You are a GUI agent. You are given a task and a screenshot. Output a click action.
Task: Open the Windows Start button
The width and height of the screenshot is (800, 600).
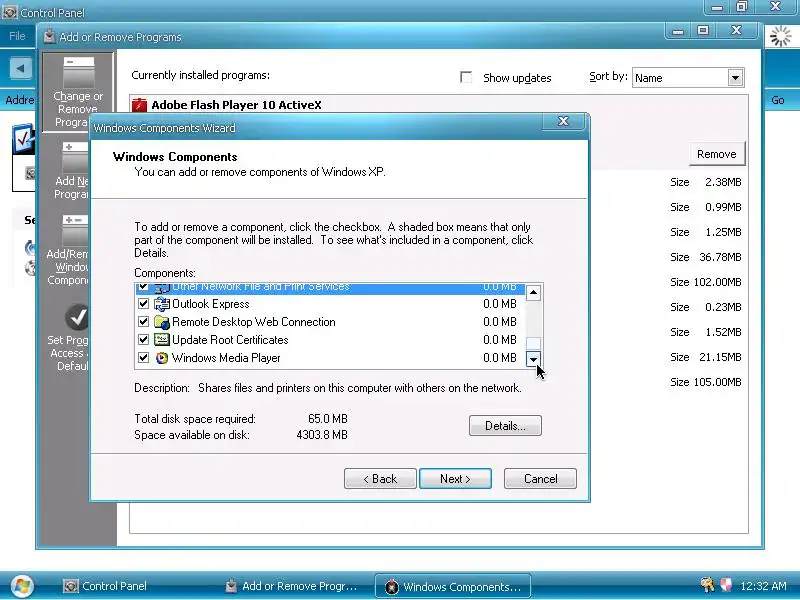coord(22,586)
